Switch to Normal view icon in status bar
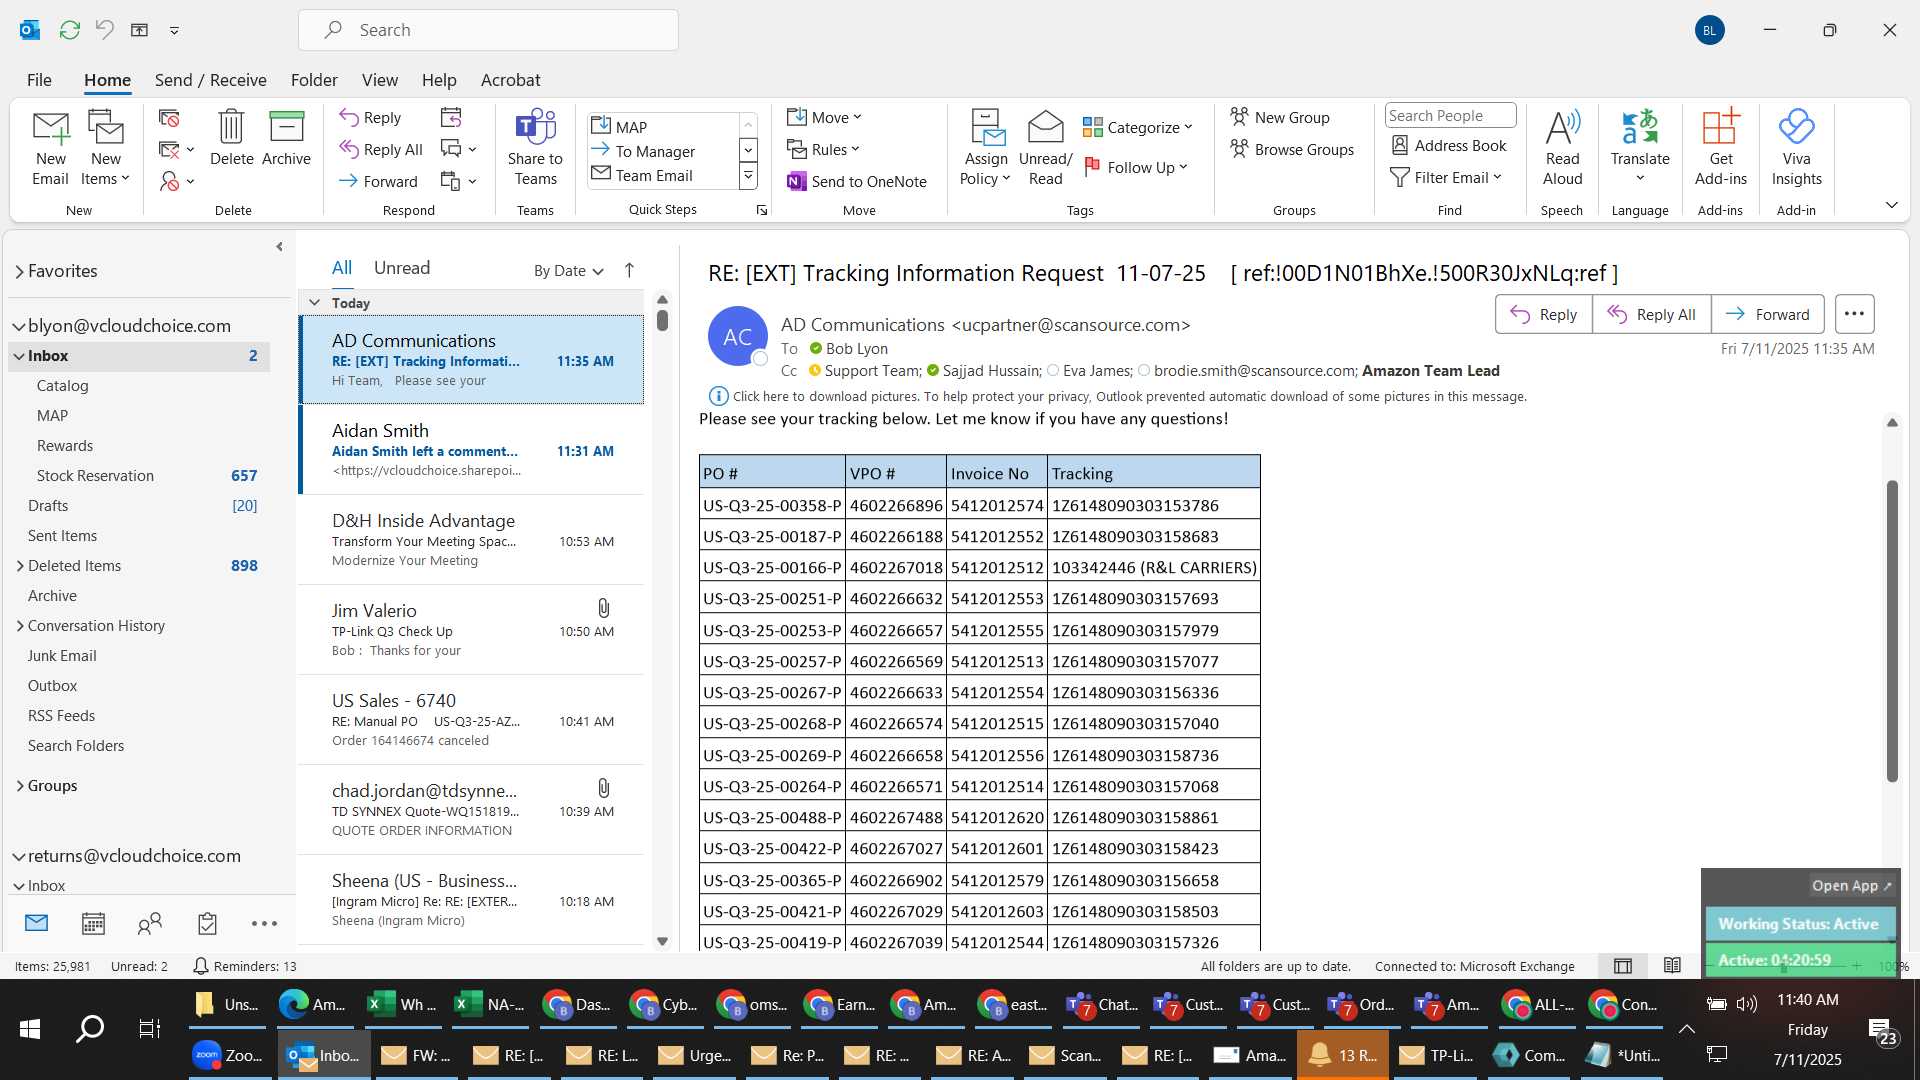The height and width of the screenshot is (1080, 1920). coord(1623,966)
